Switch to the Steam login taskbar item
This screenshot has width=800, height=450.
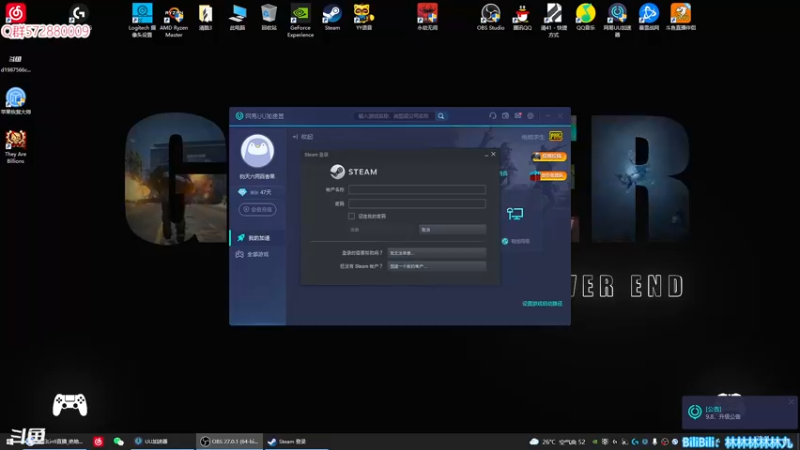[x=296, y=441]
